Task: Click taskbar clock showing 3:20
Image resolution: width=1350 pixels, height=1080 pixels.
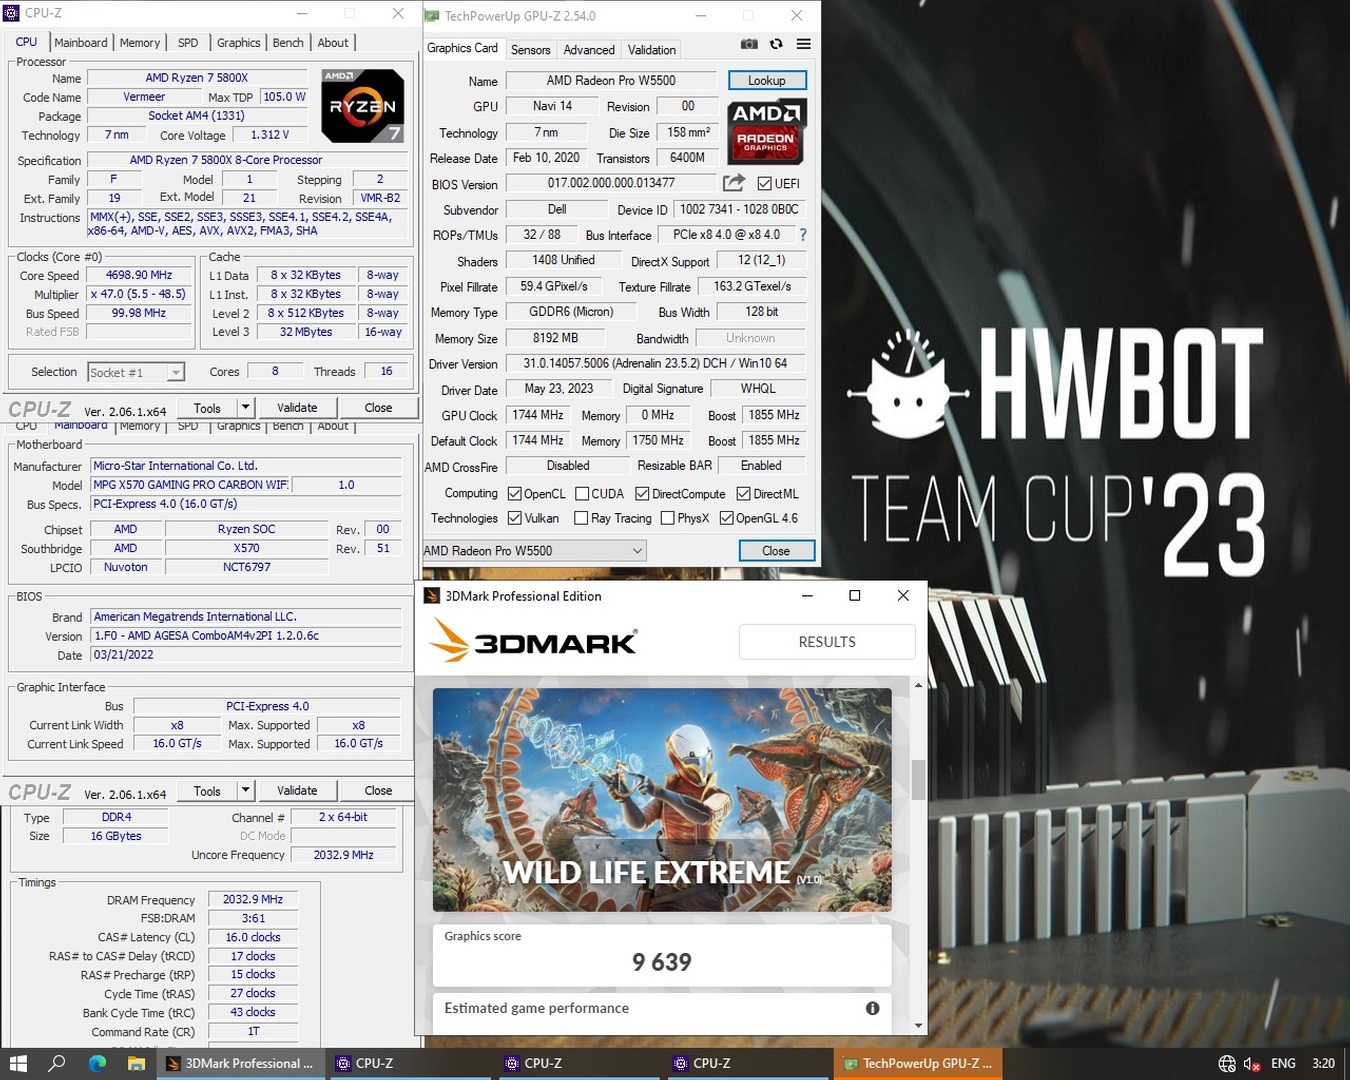Action: tap(1323, 1063)
